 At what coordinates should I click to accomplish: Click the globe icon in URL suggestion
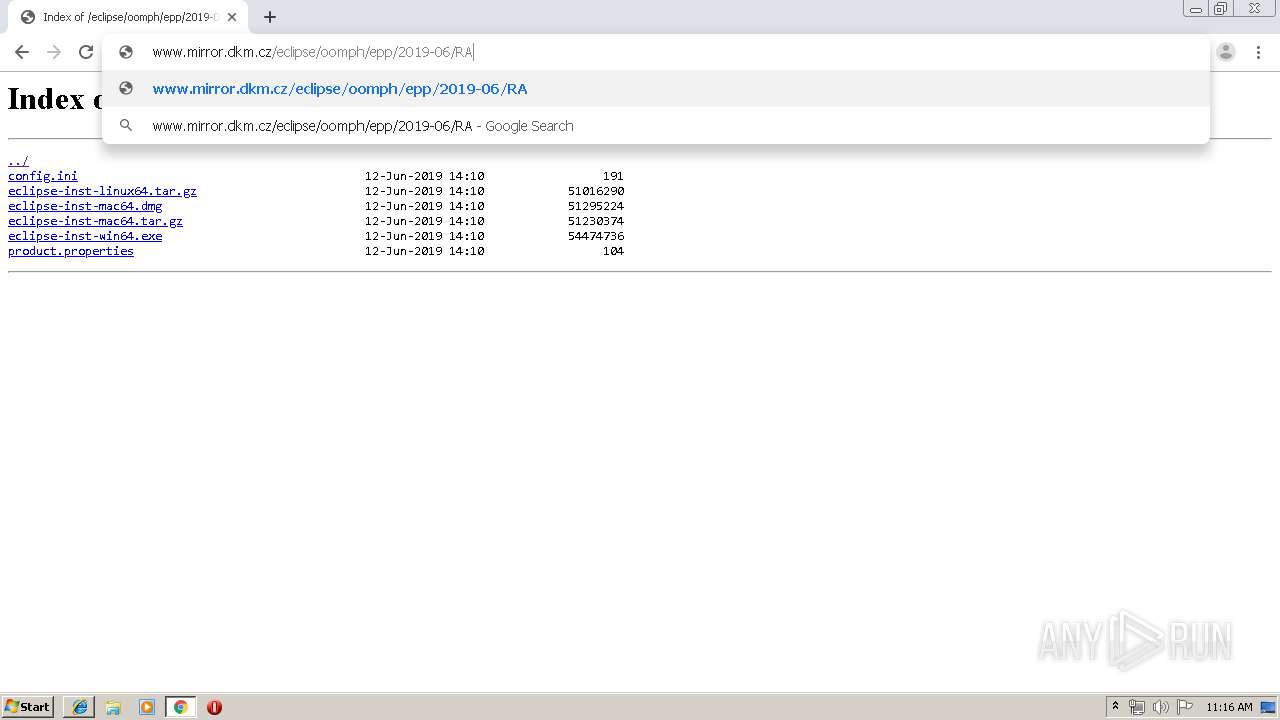126,88
